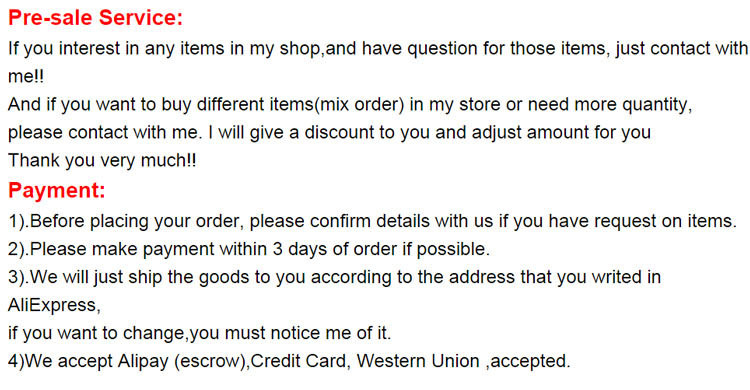Click the red Pre-sale Service heading

point(96,18)
